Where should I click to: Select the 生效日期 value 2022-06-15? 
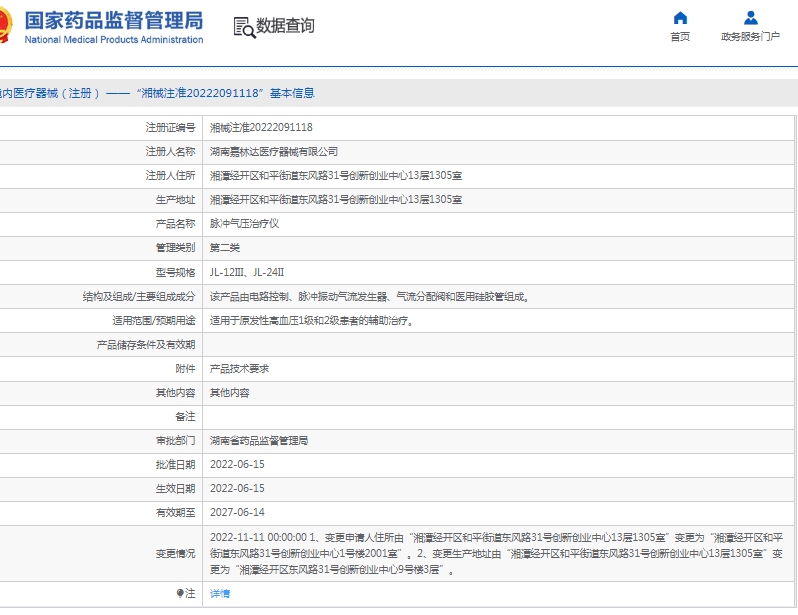[237, 488]
